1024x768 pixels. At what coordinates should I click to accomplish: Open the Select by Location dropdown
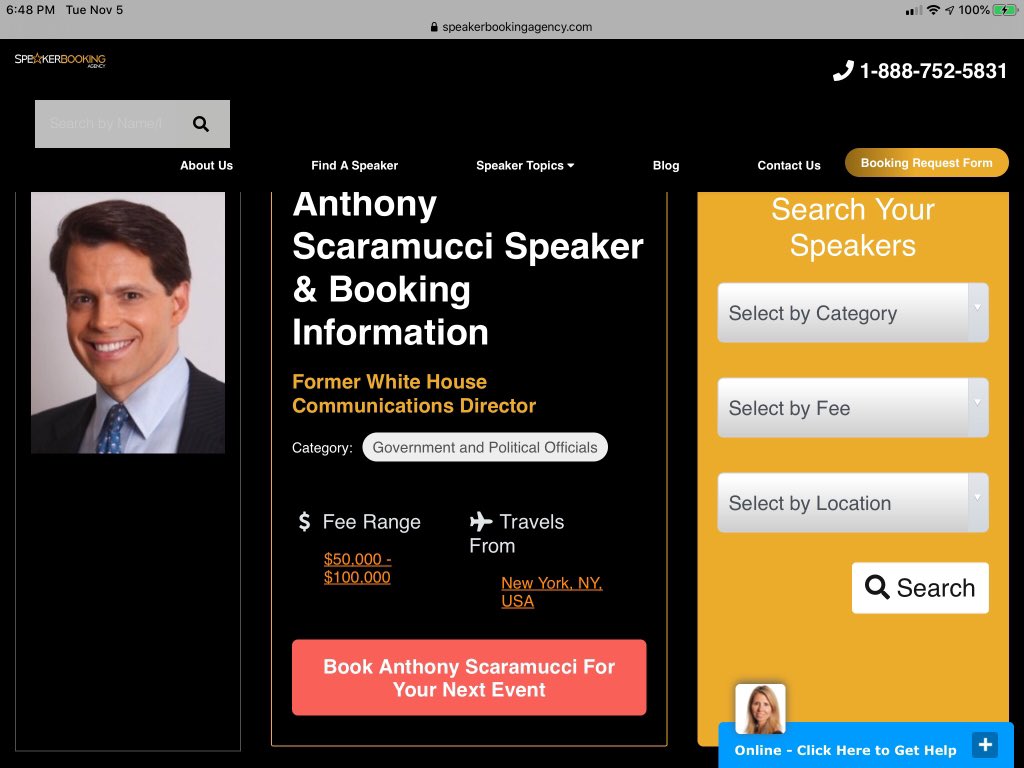click(x=853, y=503)
